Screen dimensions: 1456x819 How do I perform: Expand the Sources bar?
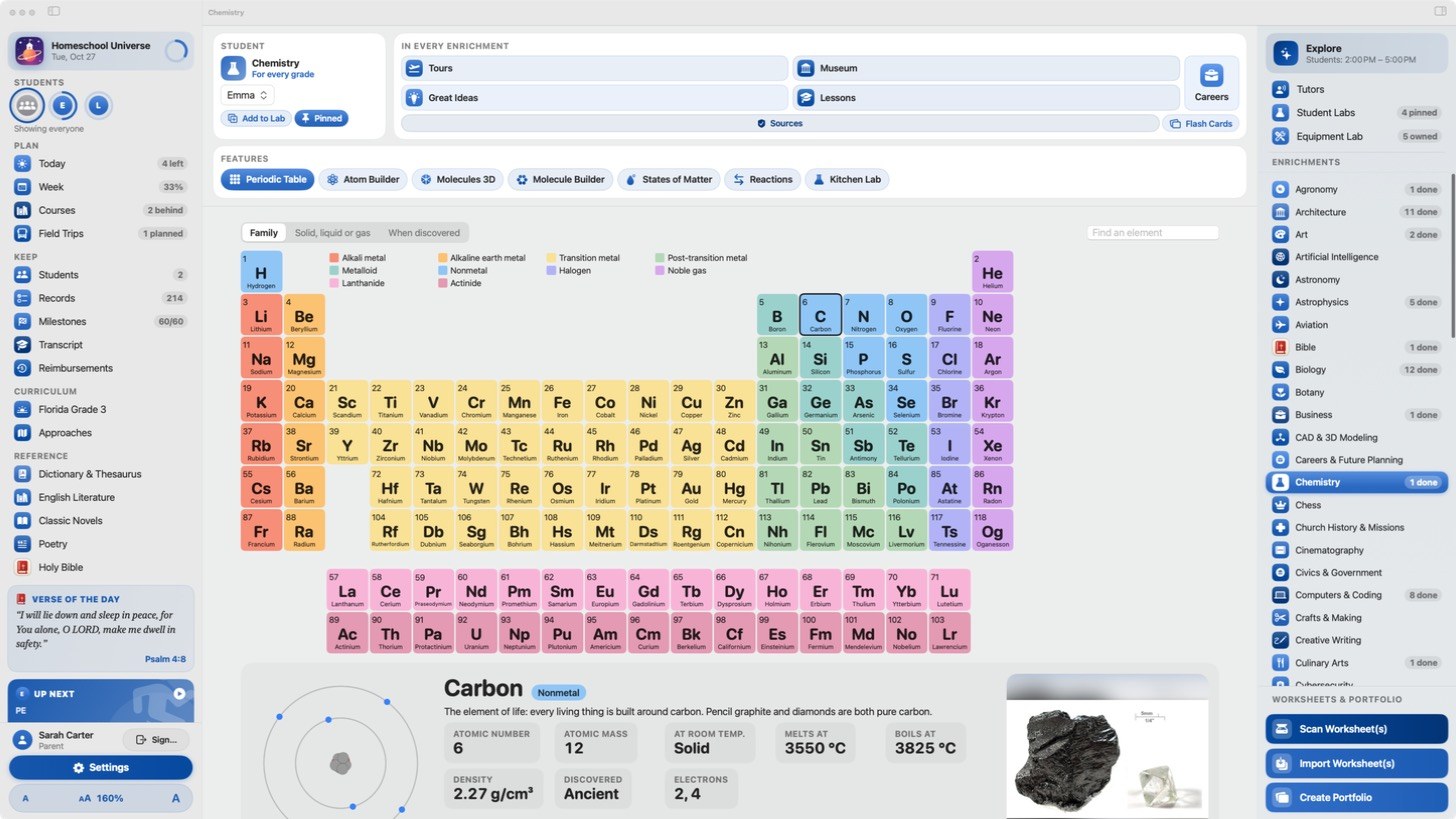[x=780, y=123]
